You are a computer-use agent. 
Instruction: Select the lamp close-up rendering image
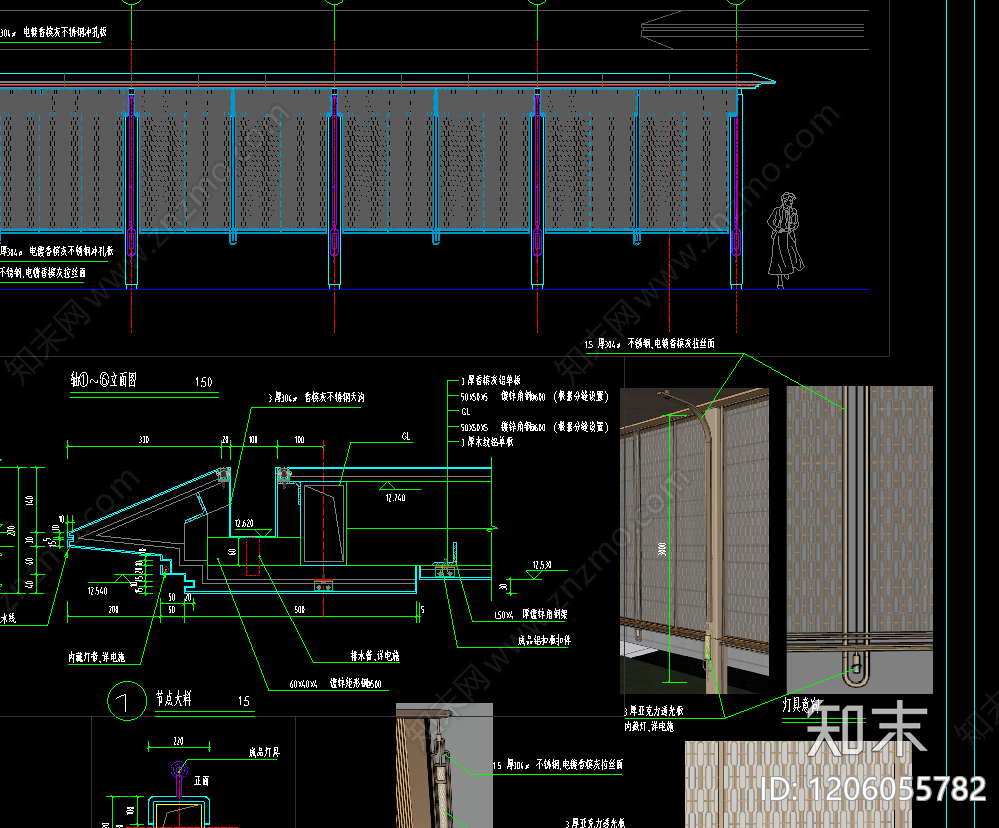859,539
